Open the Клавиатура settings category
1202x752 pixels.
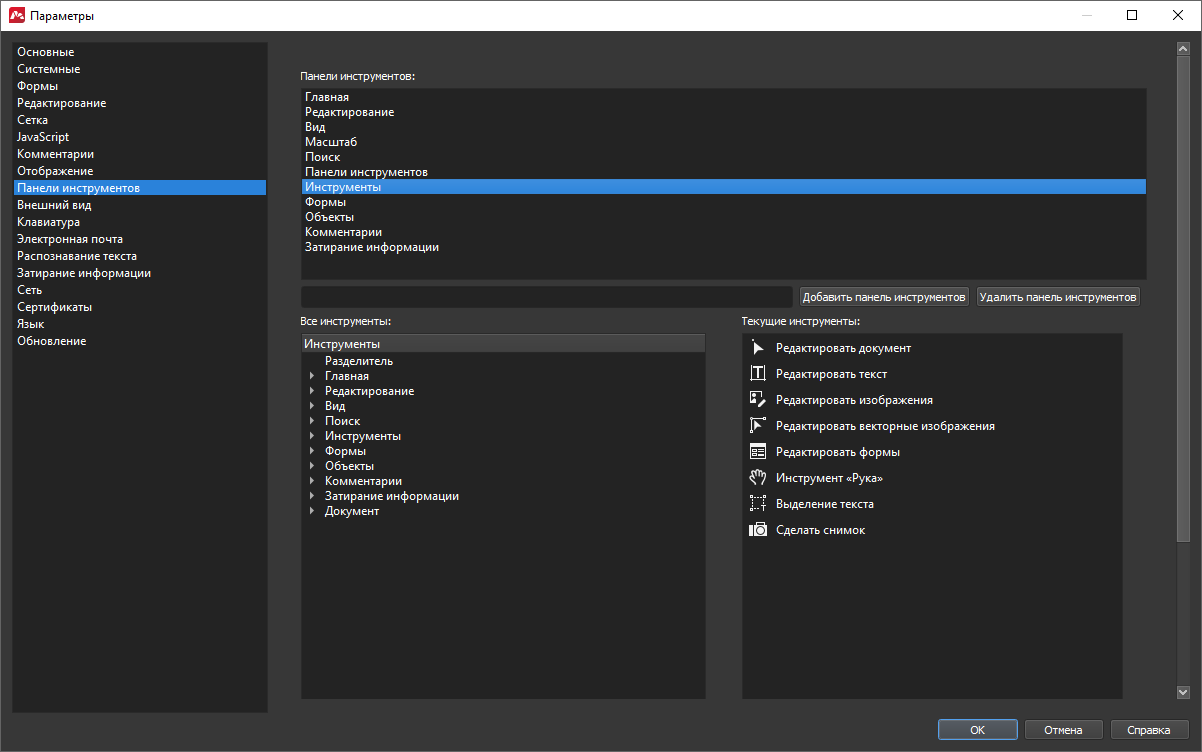[x=48, y=222]
